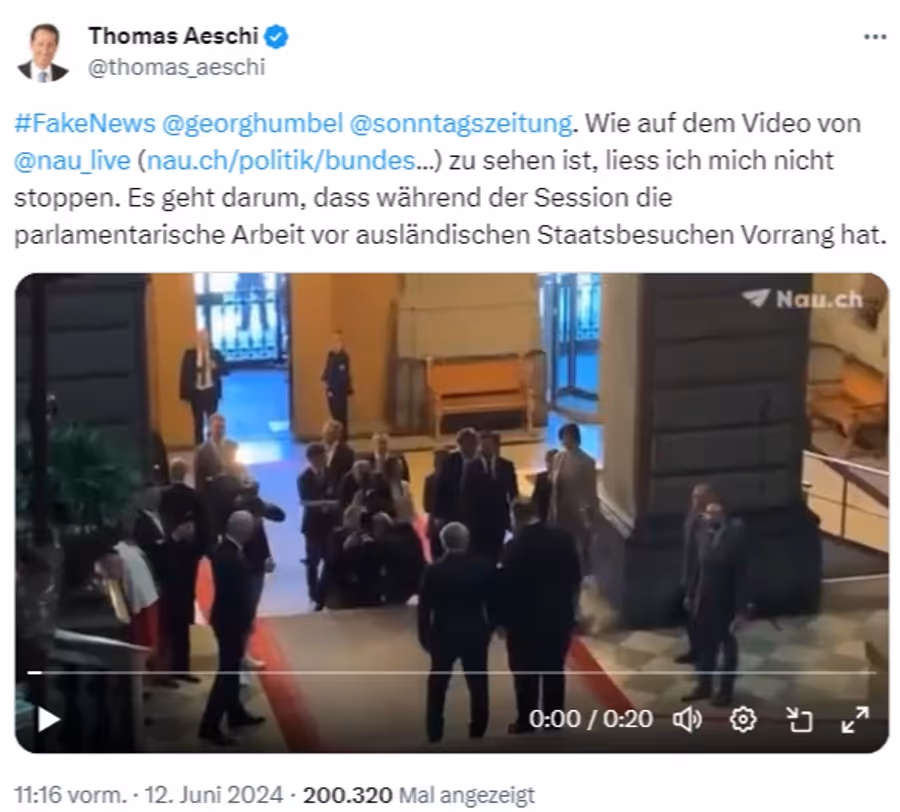Expand video to fullscreen
Image resolution: width=900 pixels, height=812 pixels.
(855, 719)
